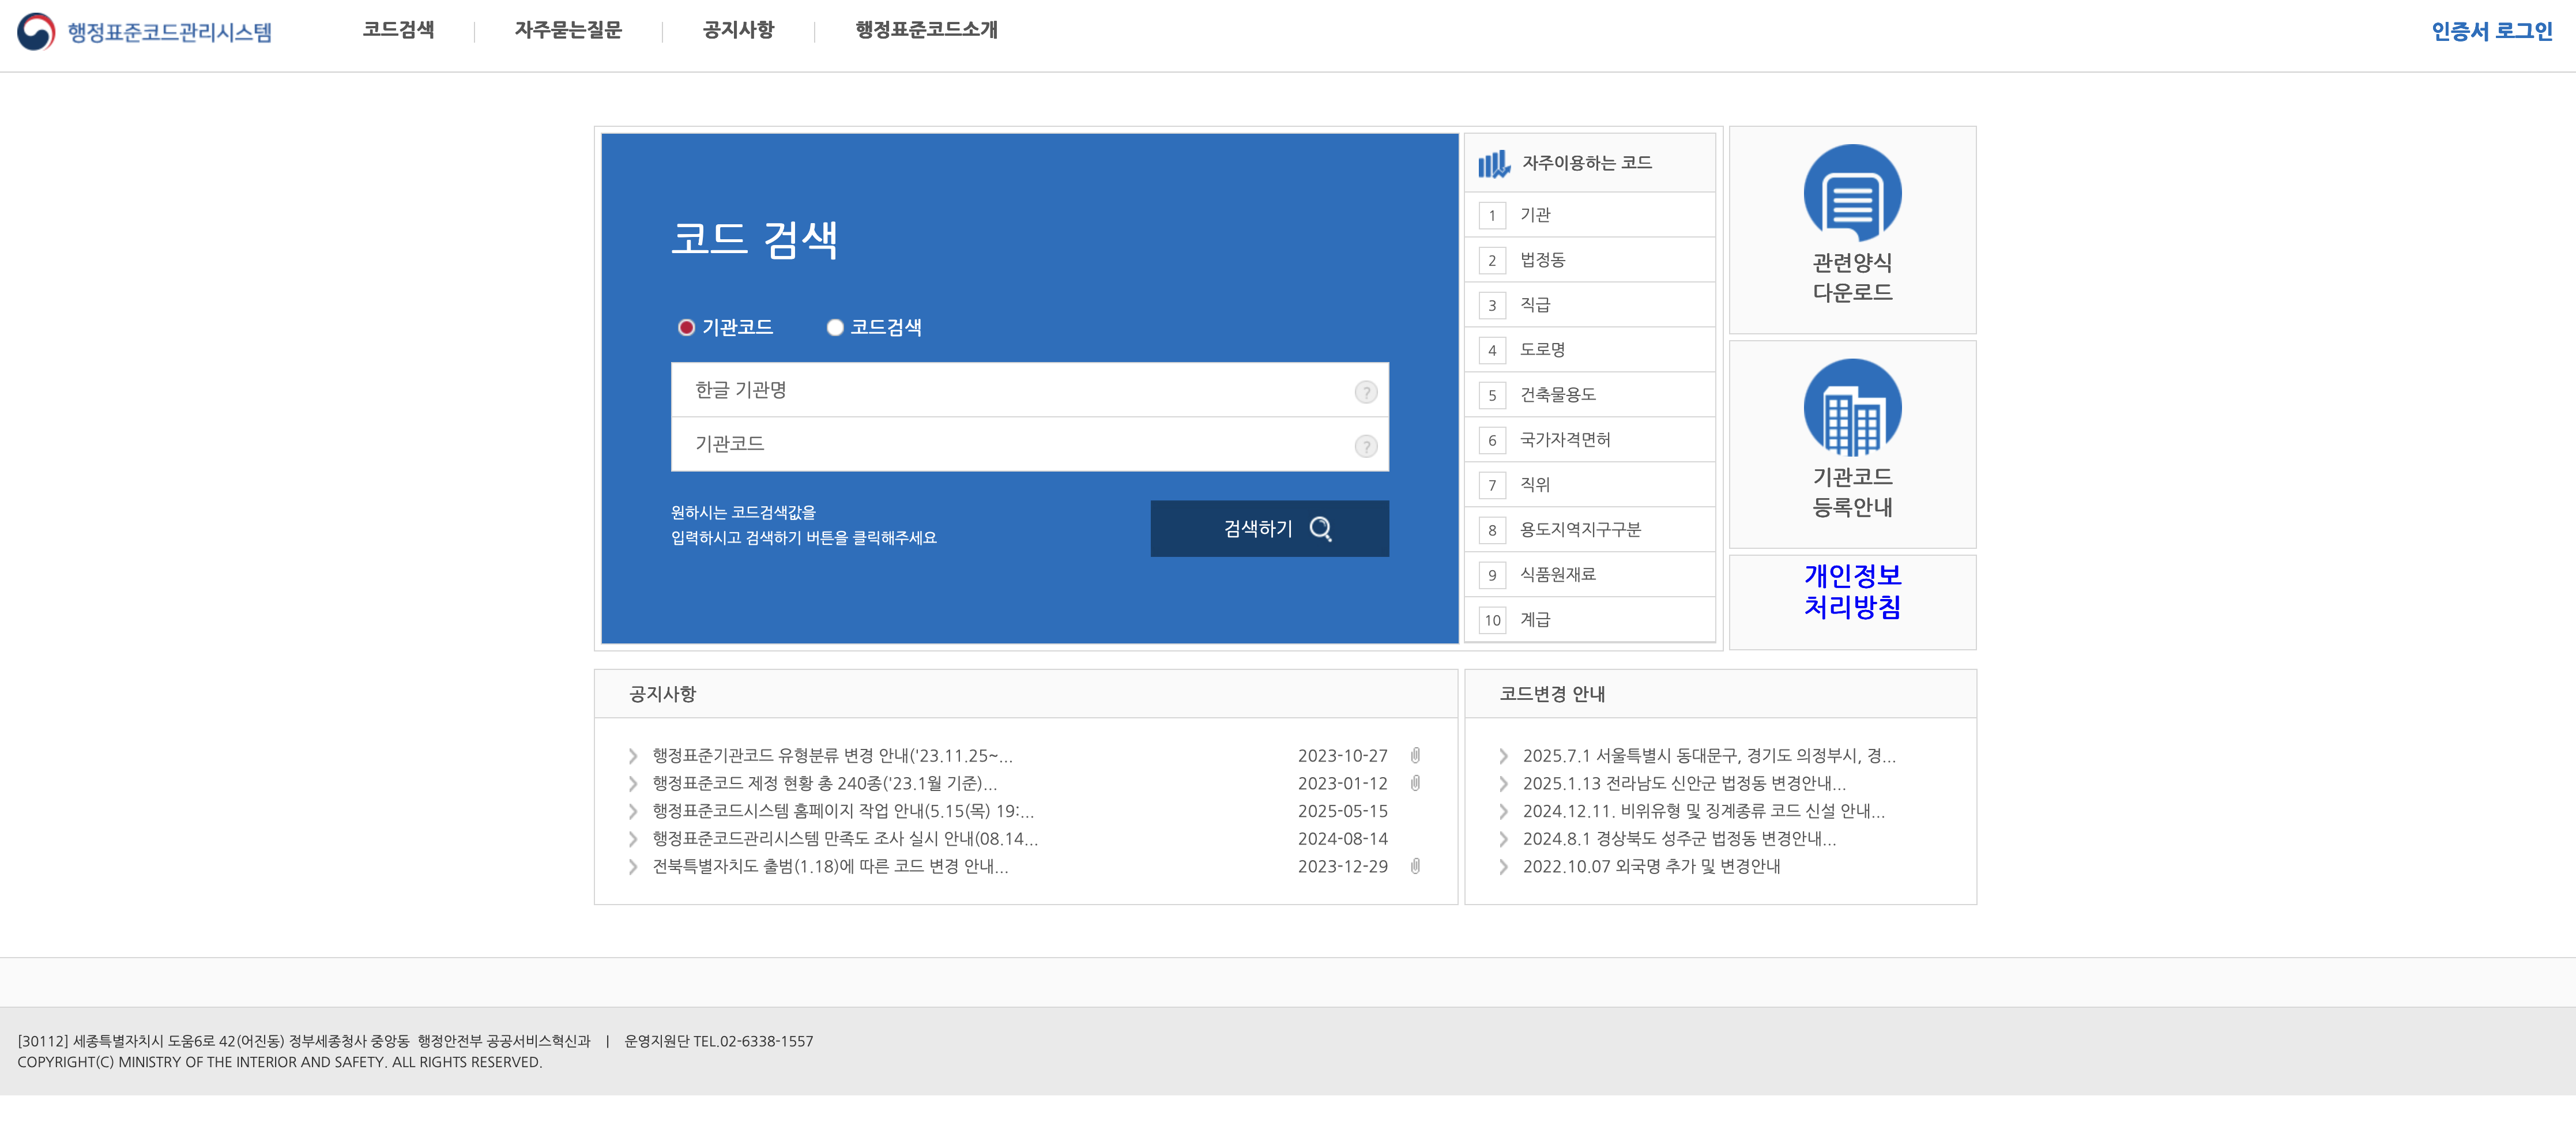Select the 코드검색 radio button
The height and width of the screenshot is (1130, 2576).
coord(834,327)
